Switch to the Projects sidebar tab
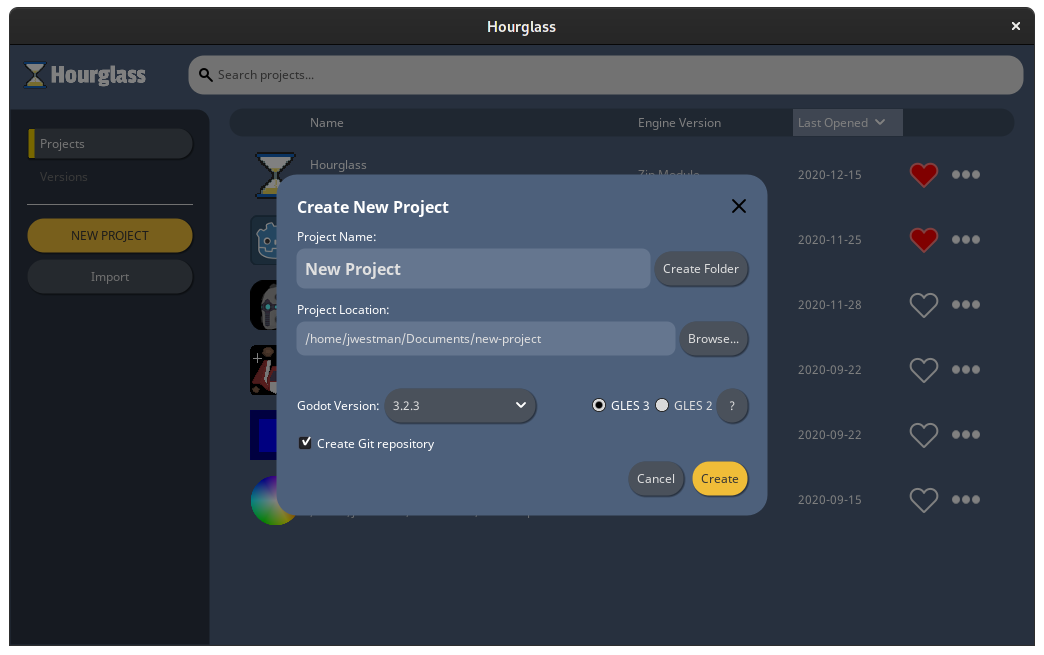Viewport: 1044px width, 655px height. coord(110,144)
